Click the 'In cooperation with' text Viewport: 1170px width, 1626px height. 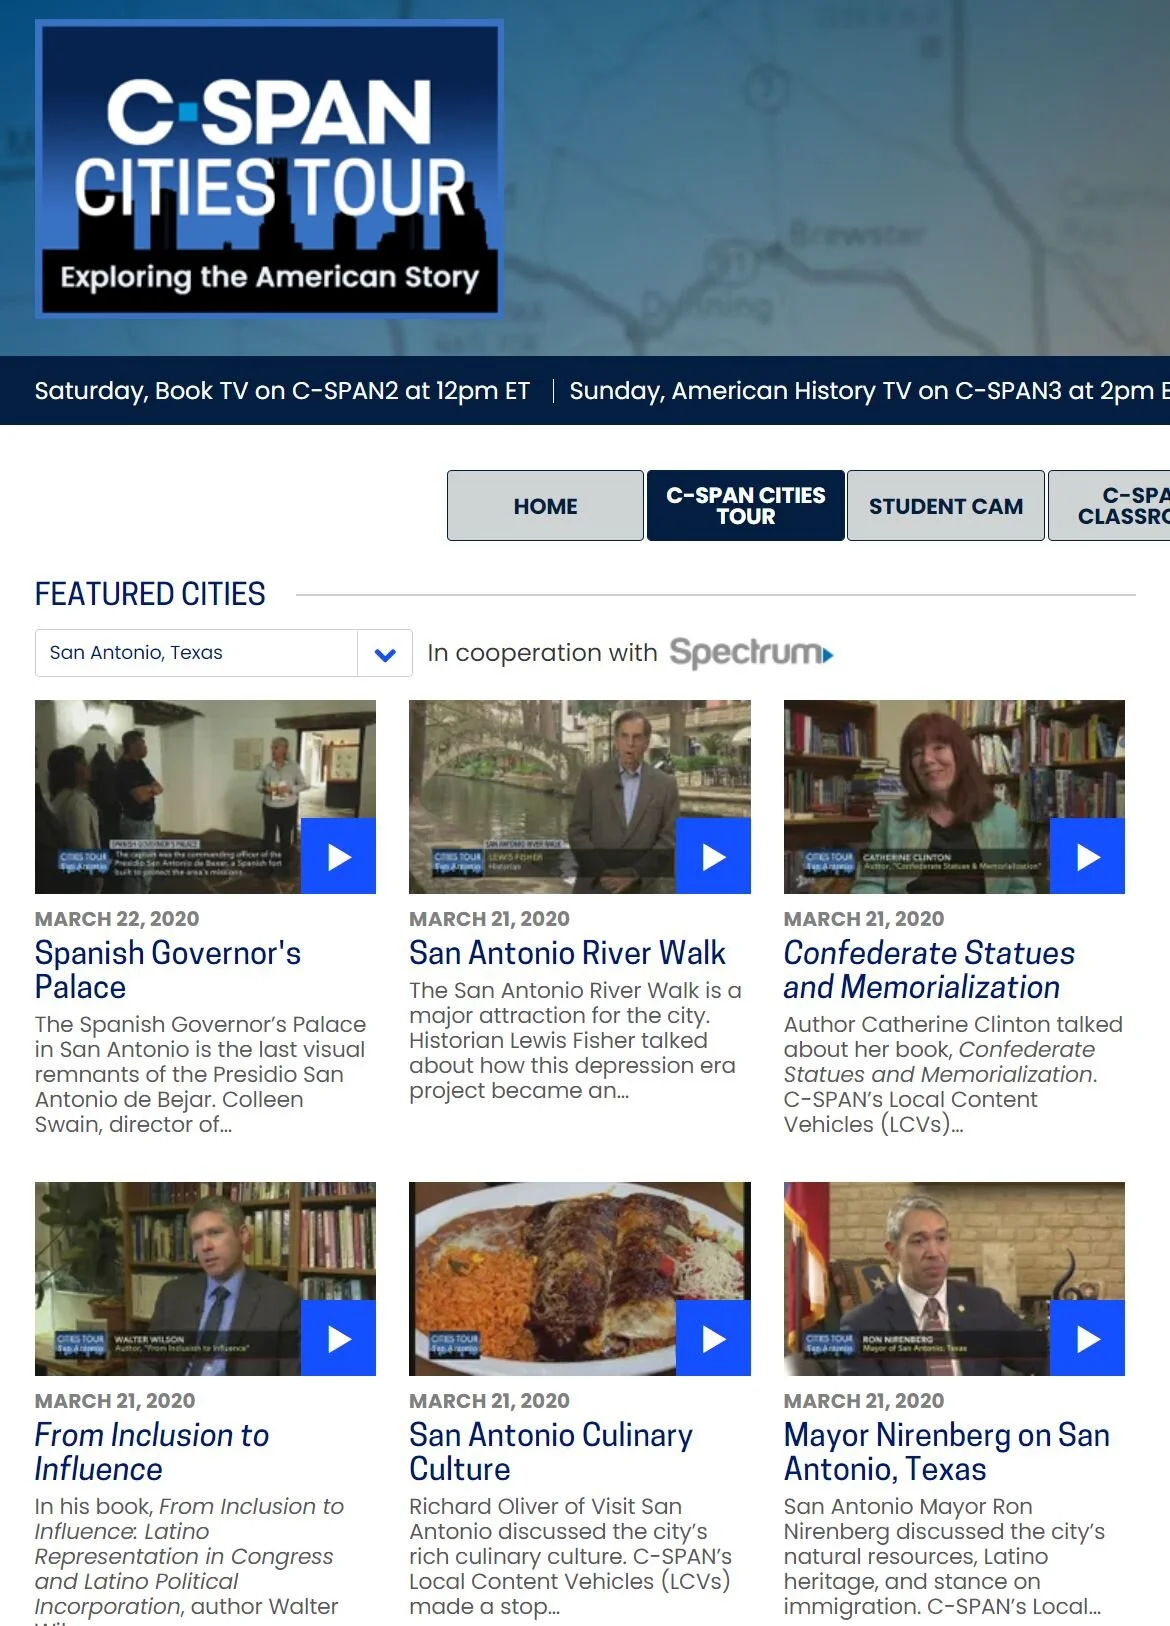point(542,653)
